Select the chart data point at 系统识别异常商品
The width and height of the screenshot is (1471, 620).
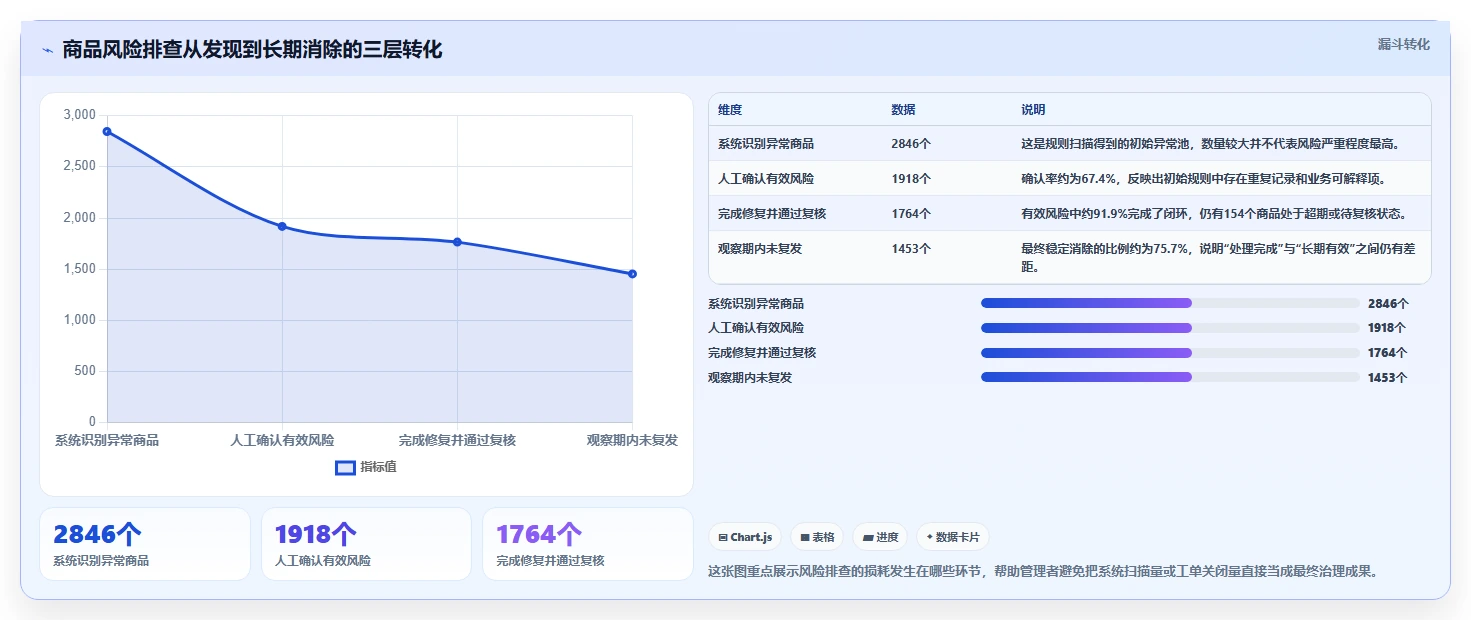(107, 131)
